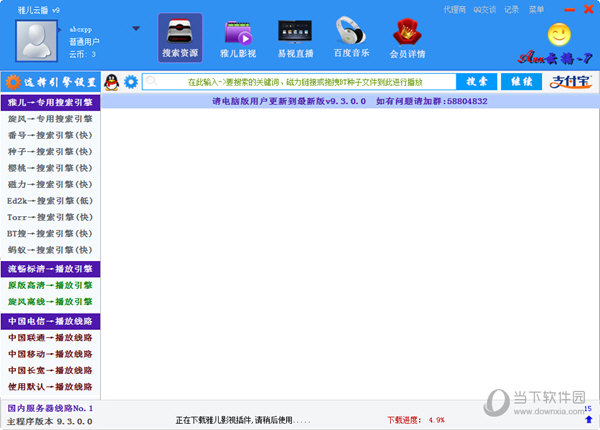
Task: Select 中国长宽→播放线路
Action: click(x=51, y=371)
